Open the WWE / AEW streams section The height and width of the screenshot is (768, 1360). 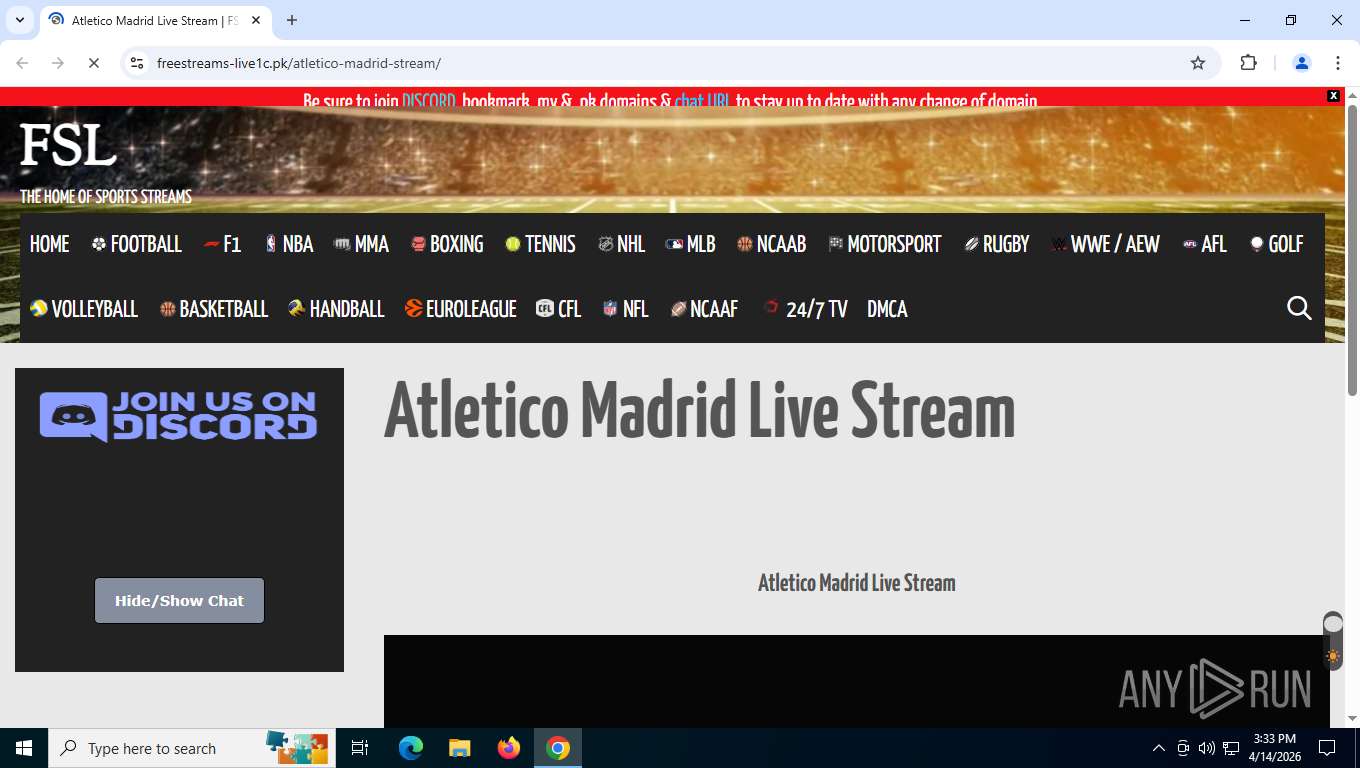coord(1105,244)
